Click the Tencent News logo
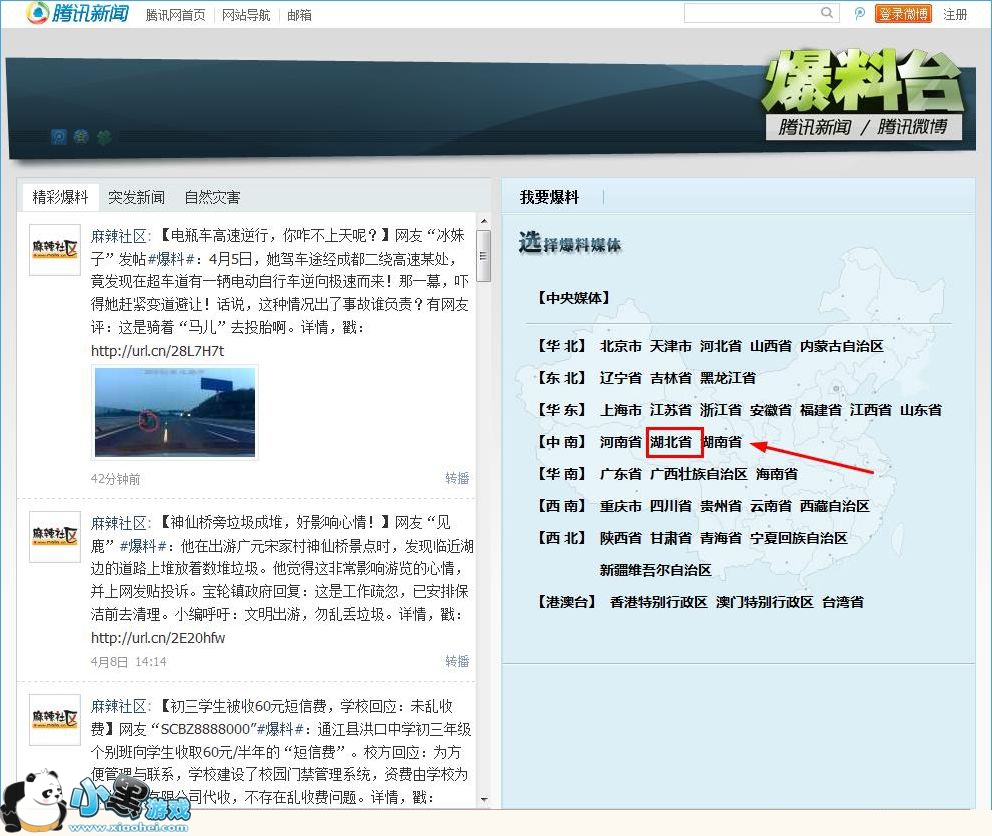Screen dimensions: 992x836 pos(78,13)
